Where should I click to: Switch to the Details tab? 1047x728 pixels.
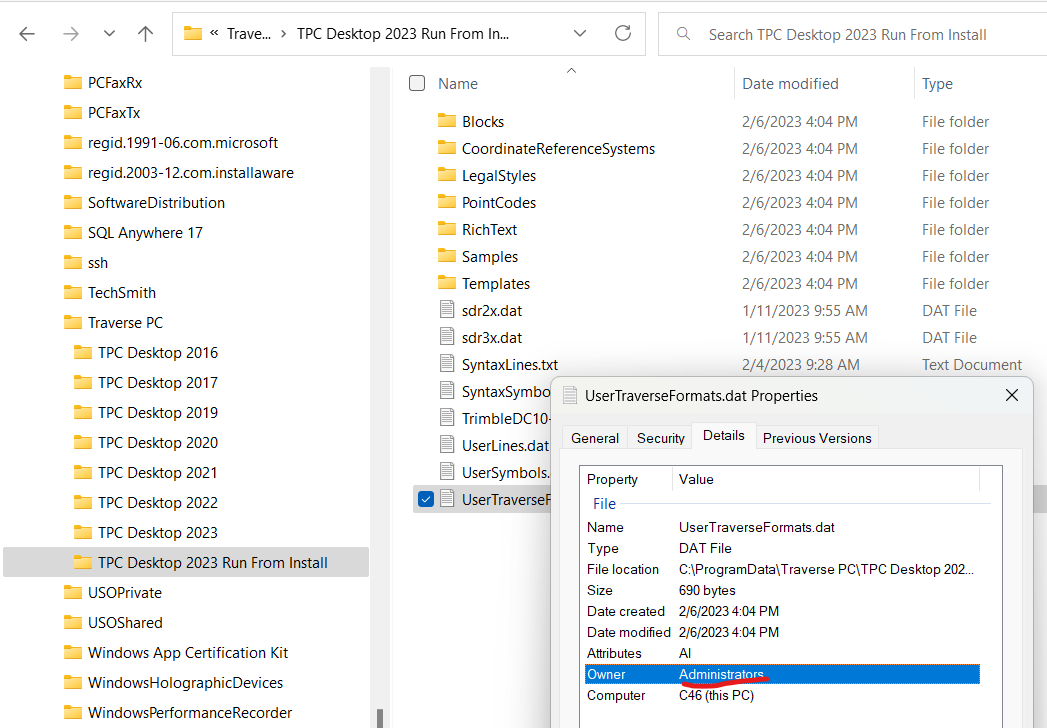724,435
